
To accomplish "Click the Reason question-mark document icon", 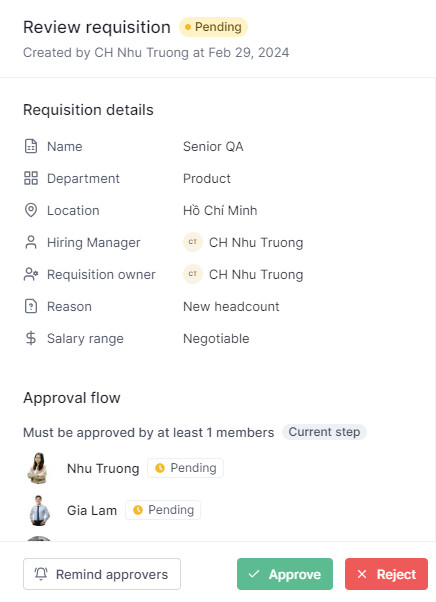I will pyautogui.click(x=31, y=306).
